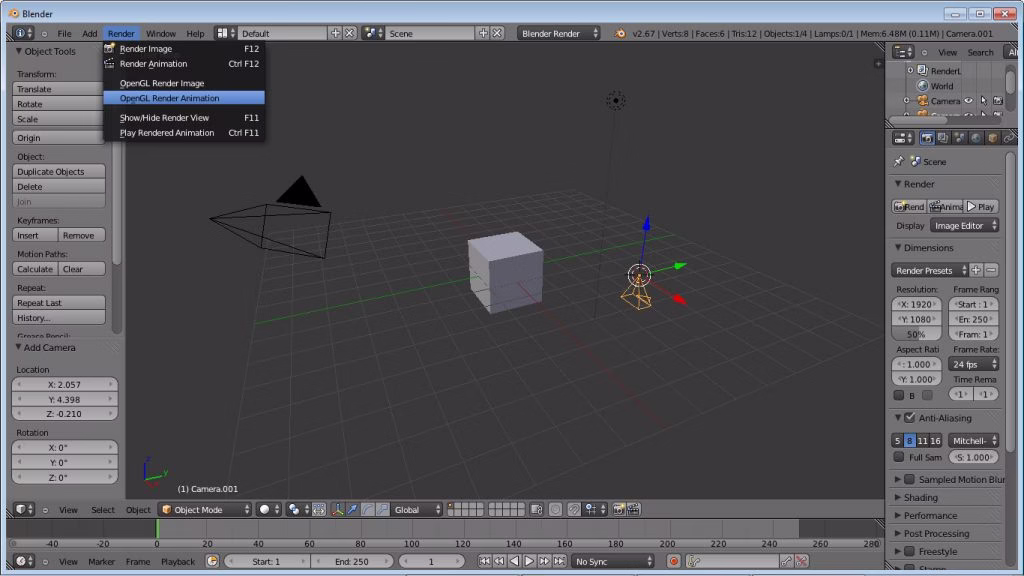Enable the Freestyle checkbox
The width and height of the screenshot is (1024, 576).
909,551
